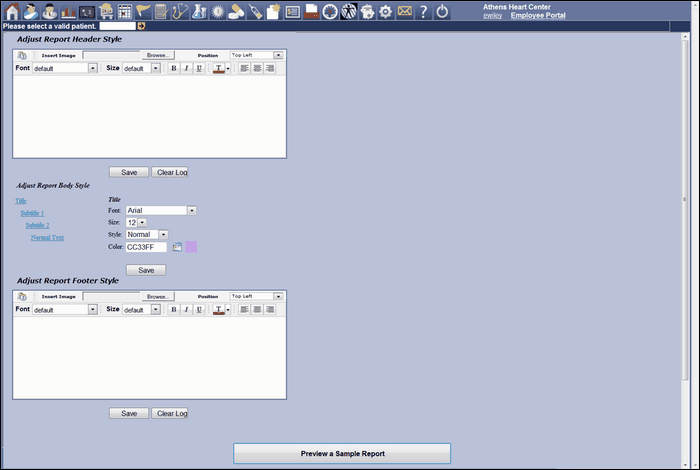Click the chalkboard icon

87,12
